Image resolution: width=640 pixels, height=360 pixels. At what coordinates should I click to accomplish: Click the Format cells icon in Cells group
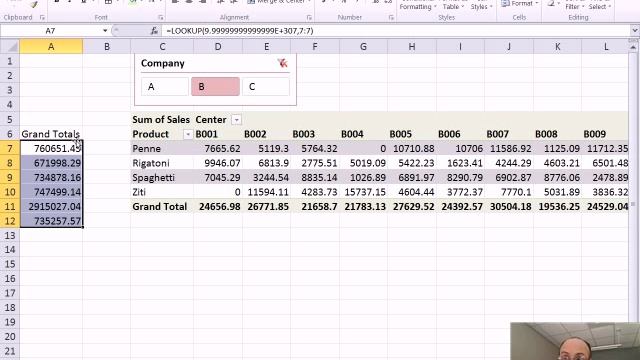[505, 3]
